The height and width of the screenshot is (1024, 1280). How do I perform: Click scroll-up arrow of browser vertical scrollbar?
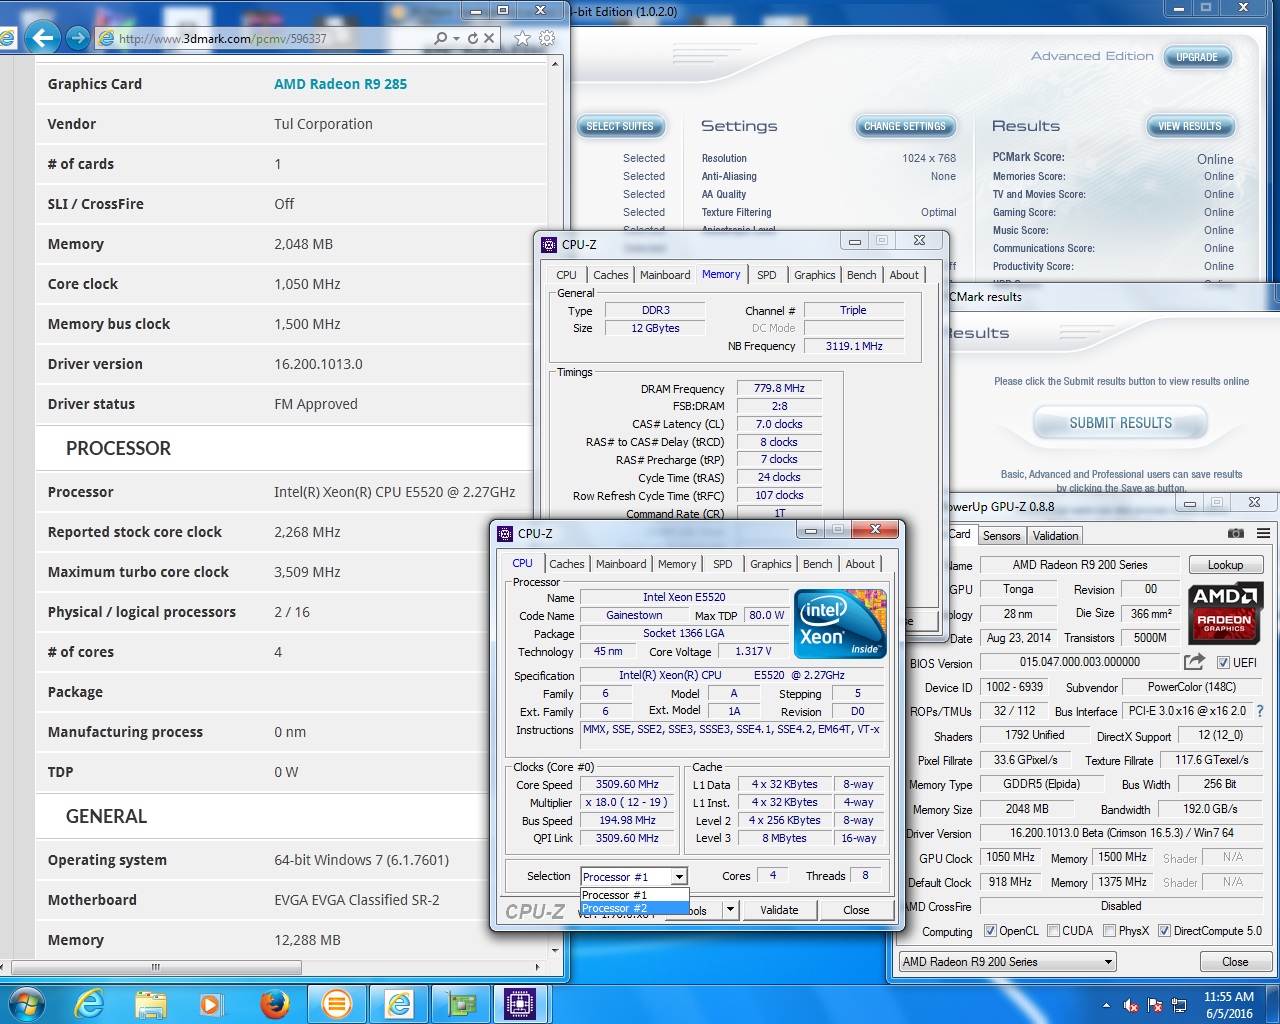coord(556,66)
